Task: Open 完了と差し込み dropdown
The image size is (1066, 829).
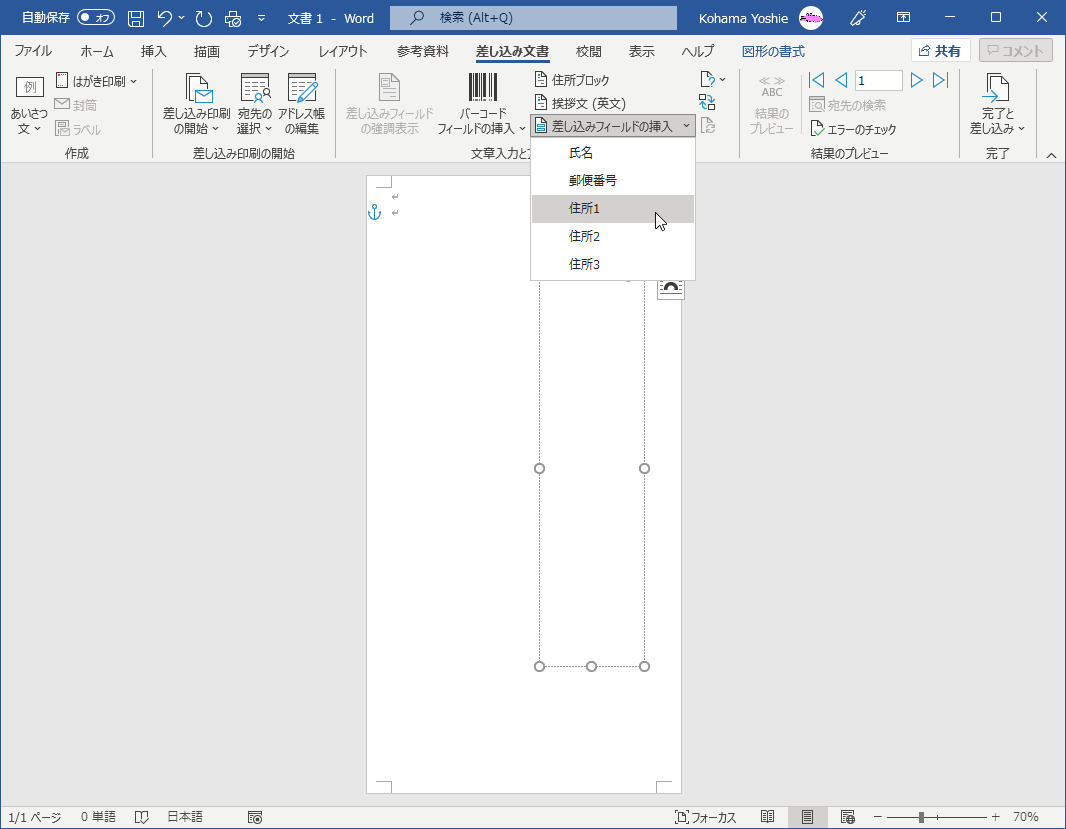Action: click(997, 104)
